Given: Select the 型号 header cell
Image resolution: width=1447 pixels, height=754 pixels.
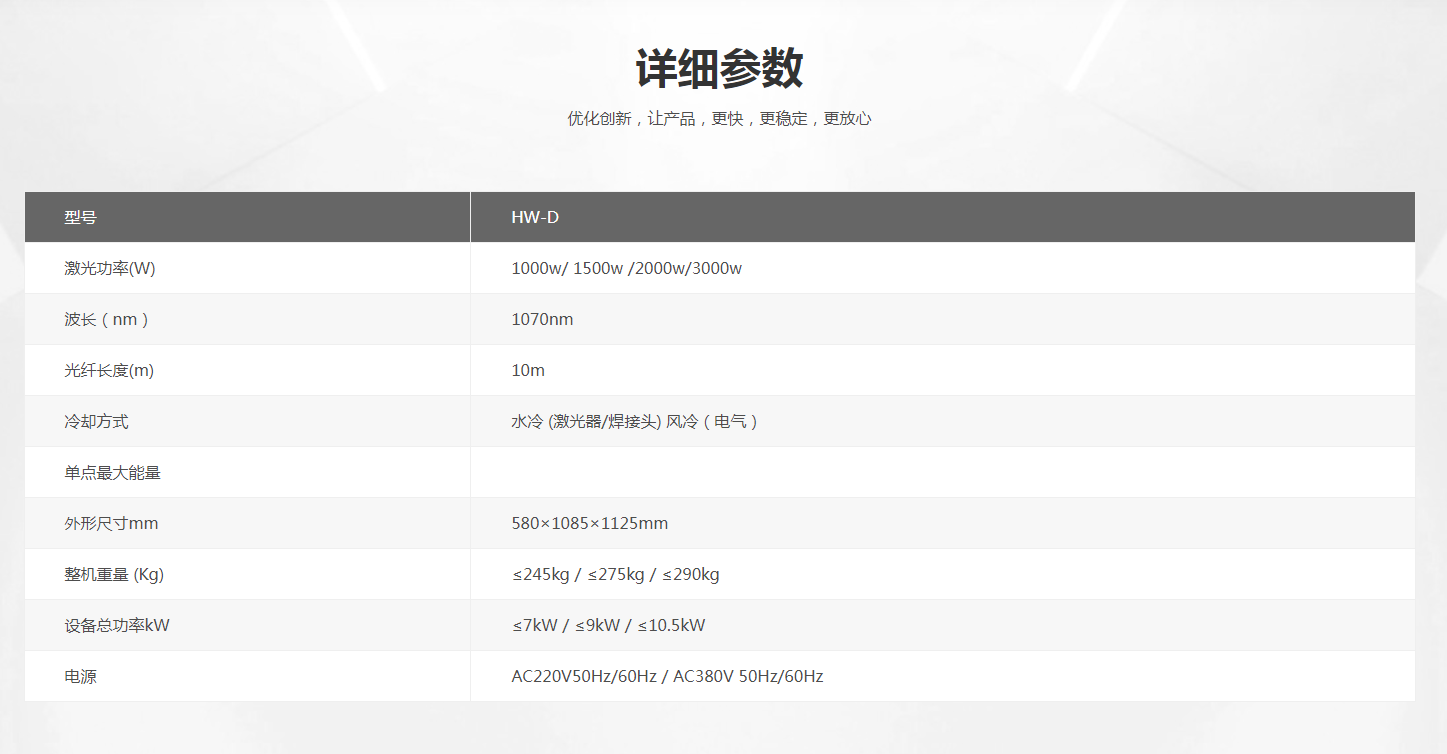Looking at the screenshot, I should [81, 217].
